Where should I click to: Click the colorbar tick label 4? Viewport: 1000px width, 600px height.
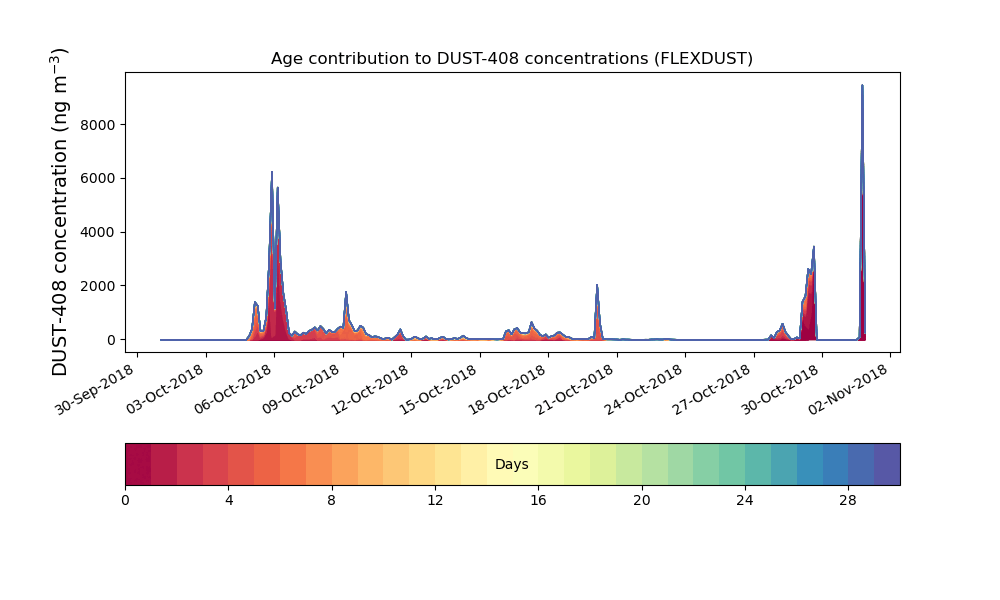pyautogui.click(x=229, y=501)
